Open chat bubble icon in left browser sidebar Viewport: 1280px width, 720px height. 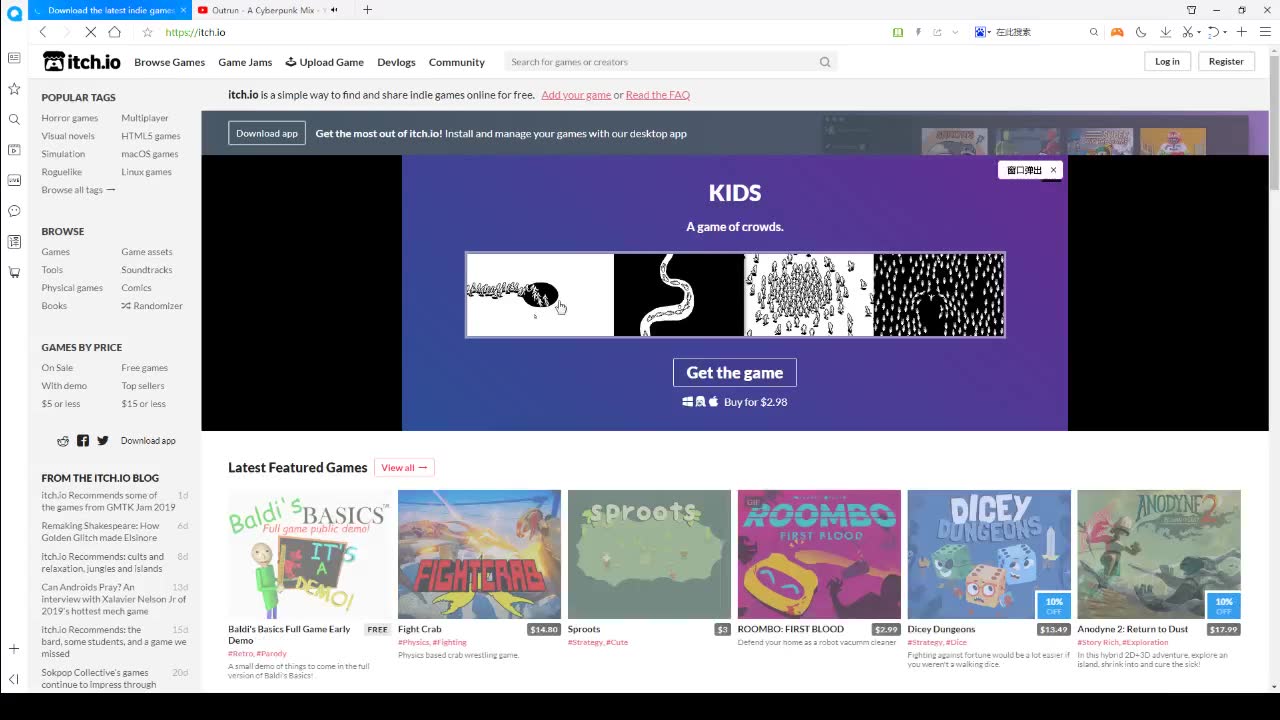(14, 211)
